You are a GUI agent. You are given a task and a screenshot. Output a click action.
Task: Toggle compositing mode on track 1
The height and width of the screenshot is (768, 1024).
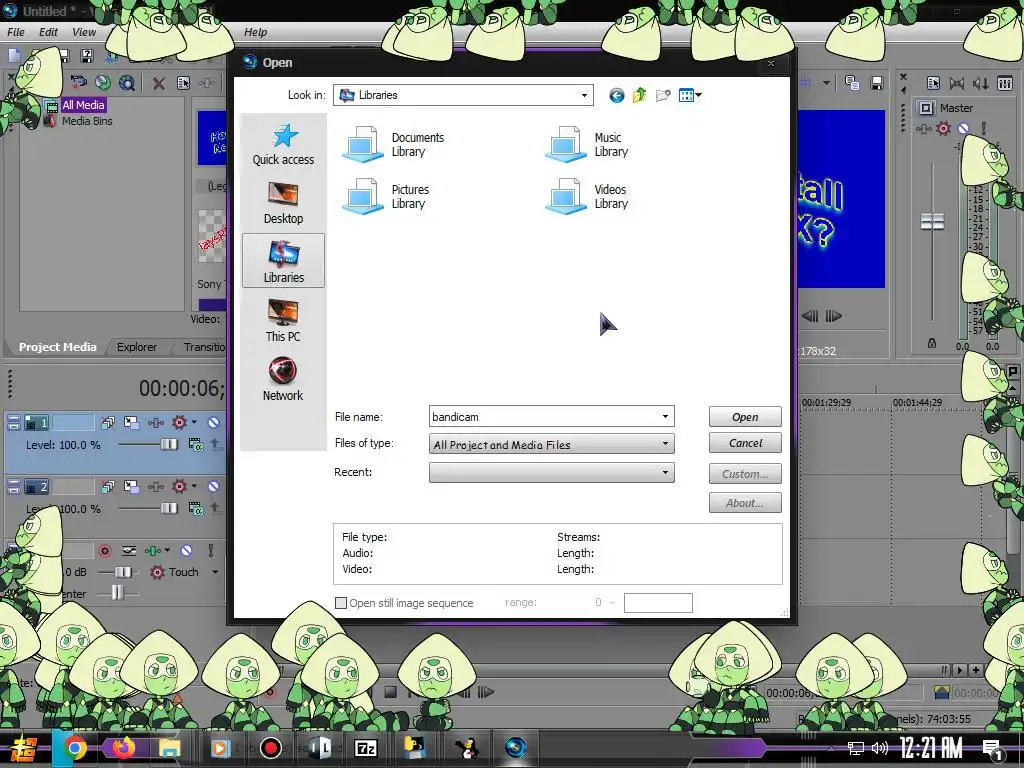pyautogui.click(x=195, y=445)
